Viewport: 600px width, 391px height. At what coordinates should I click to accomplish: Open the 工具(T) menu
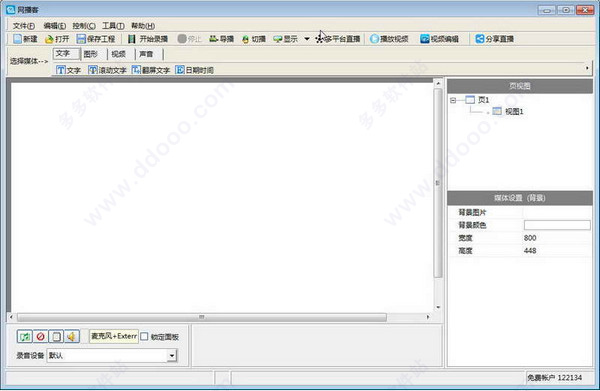click(113, 26)
